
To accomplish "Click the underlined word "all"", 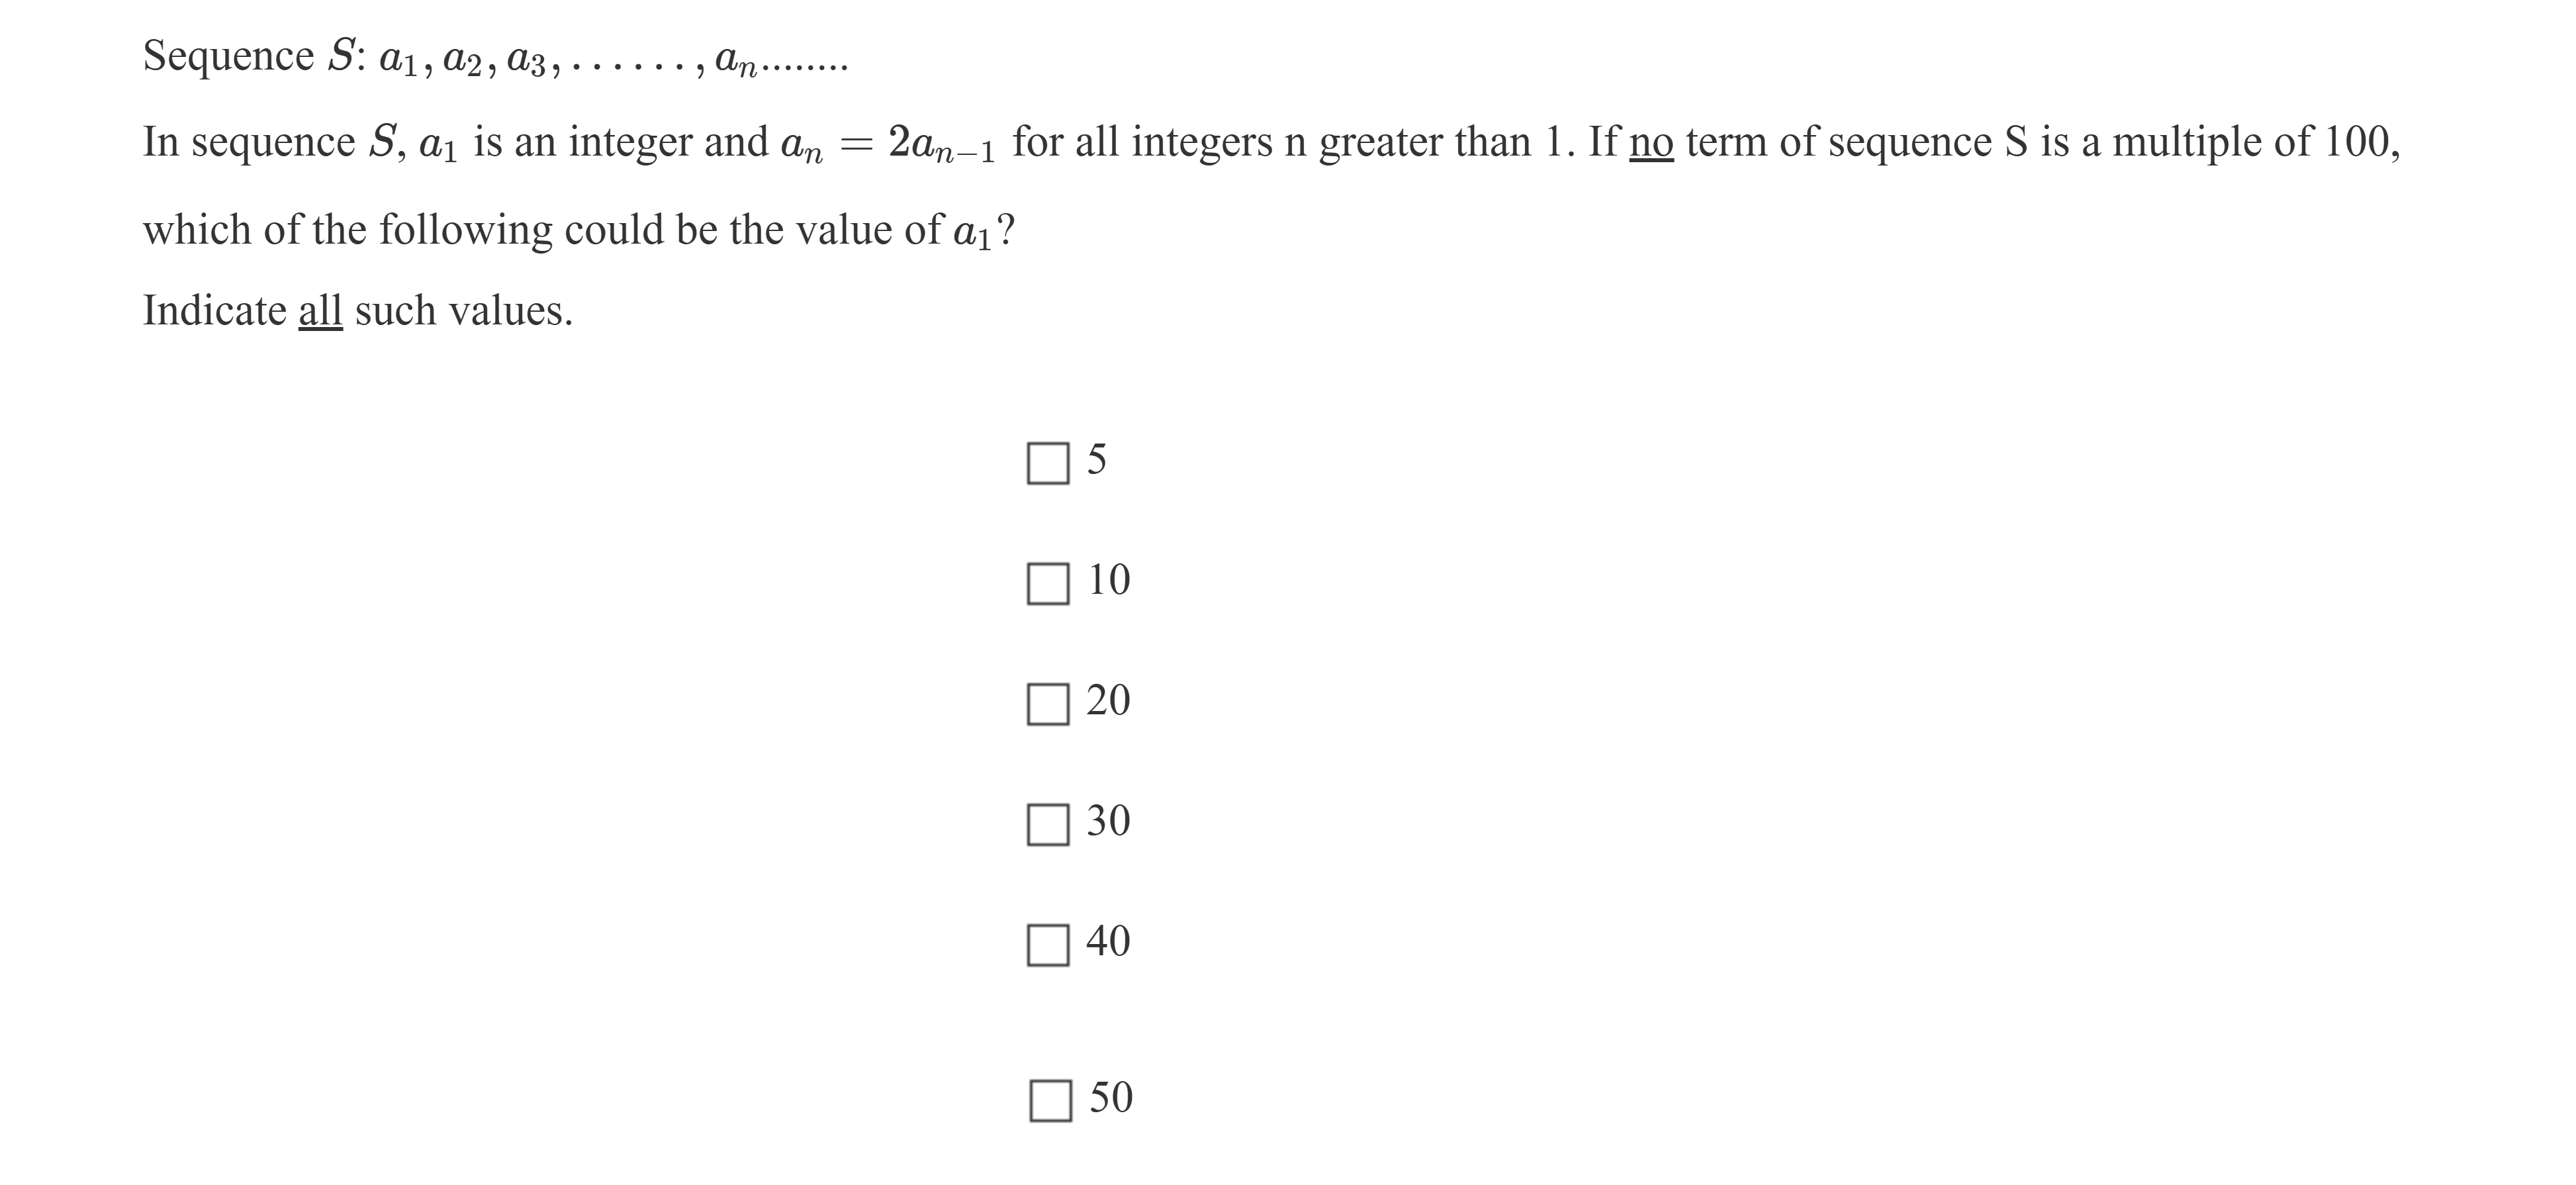I will tap(320, 311).
